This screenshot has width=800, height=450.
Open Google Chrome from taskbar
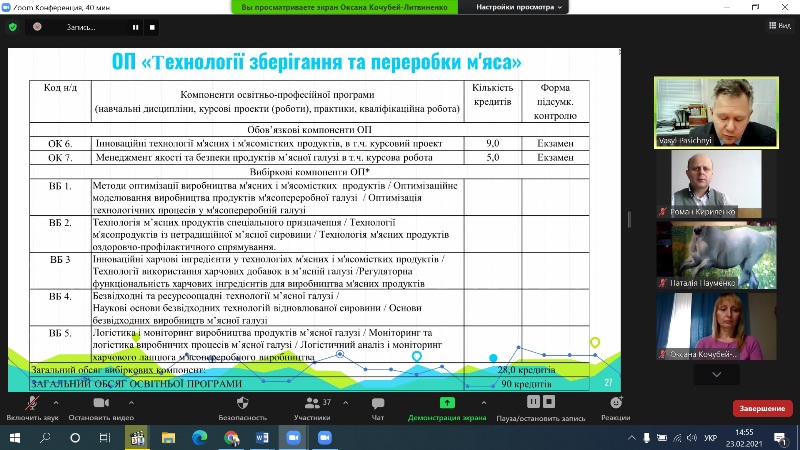(x=231, y=438)
